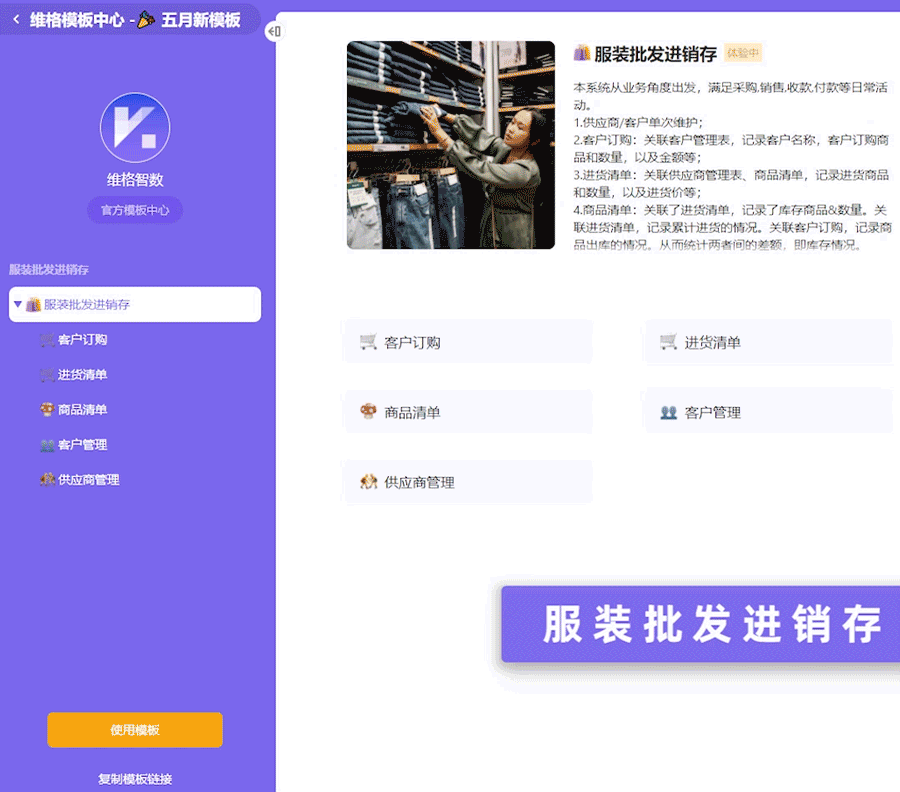Collapse the left panel with the collapse arrow
The image size is (900, 792).
(x=272, y=32)
